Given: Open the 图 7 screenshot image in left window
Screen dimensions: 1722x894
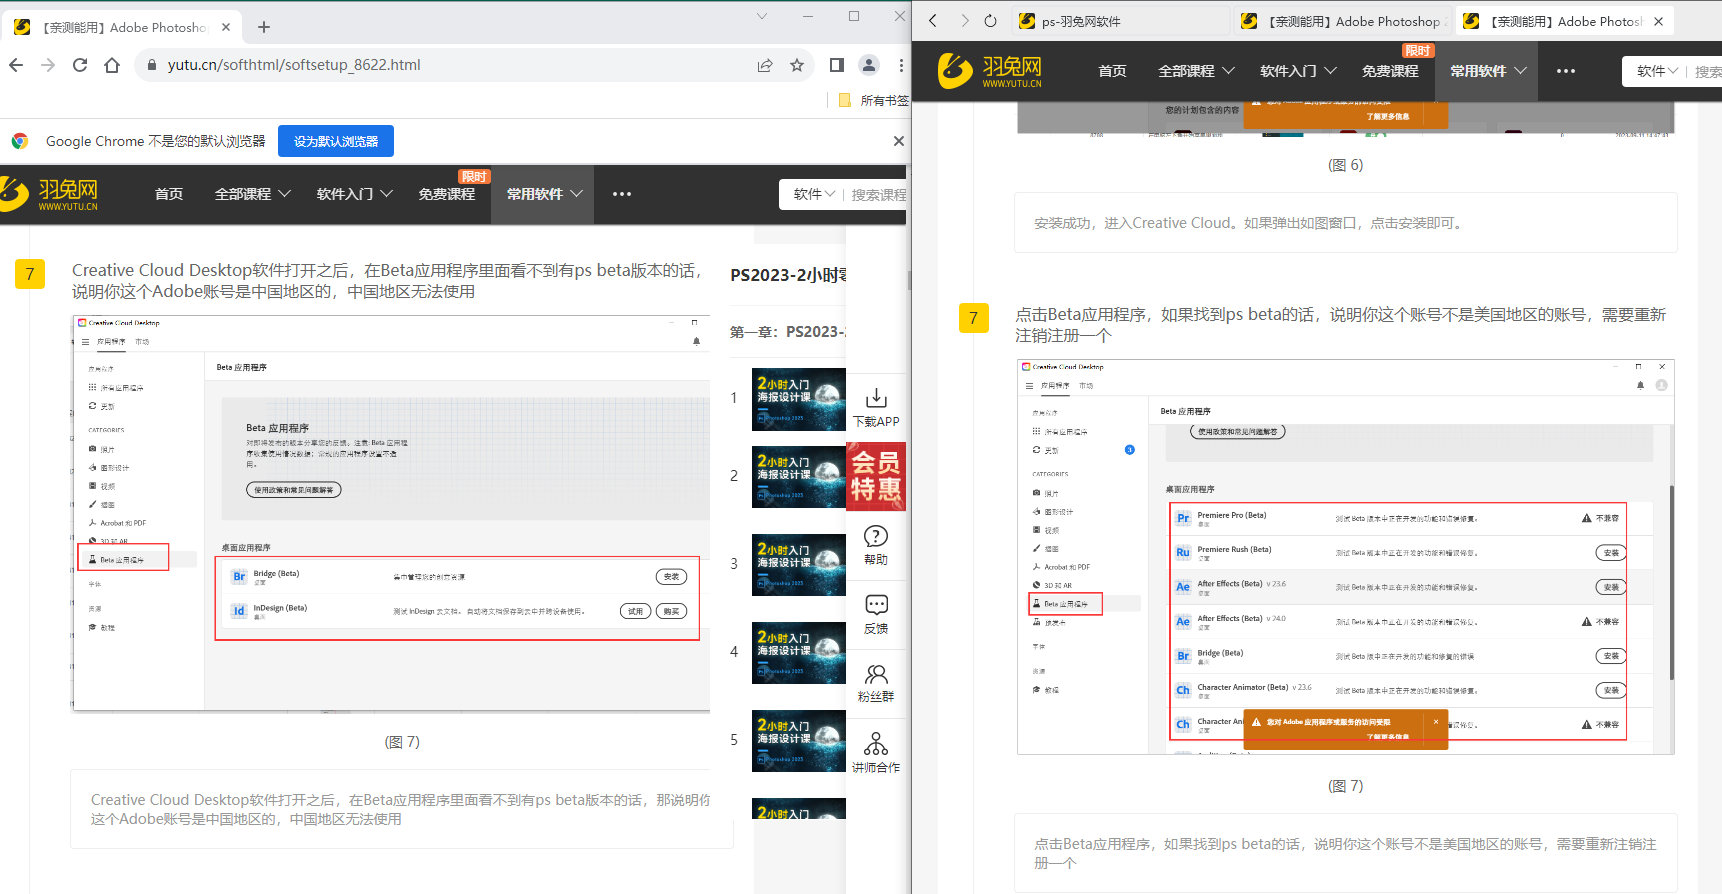Looking at the screenshot, I should [391, 514].
